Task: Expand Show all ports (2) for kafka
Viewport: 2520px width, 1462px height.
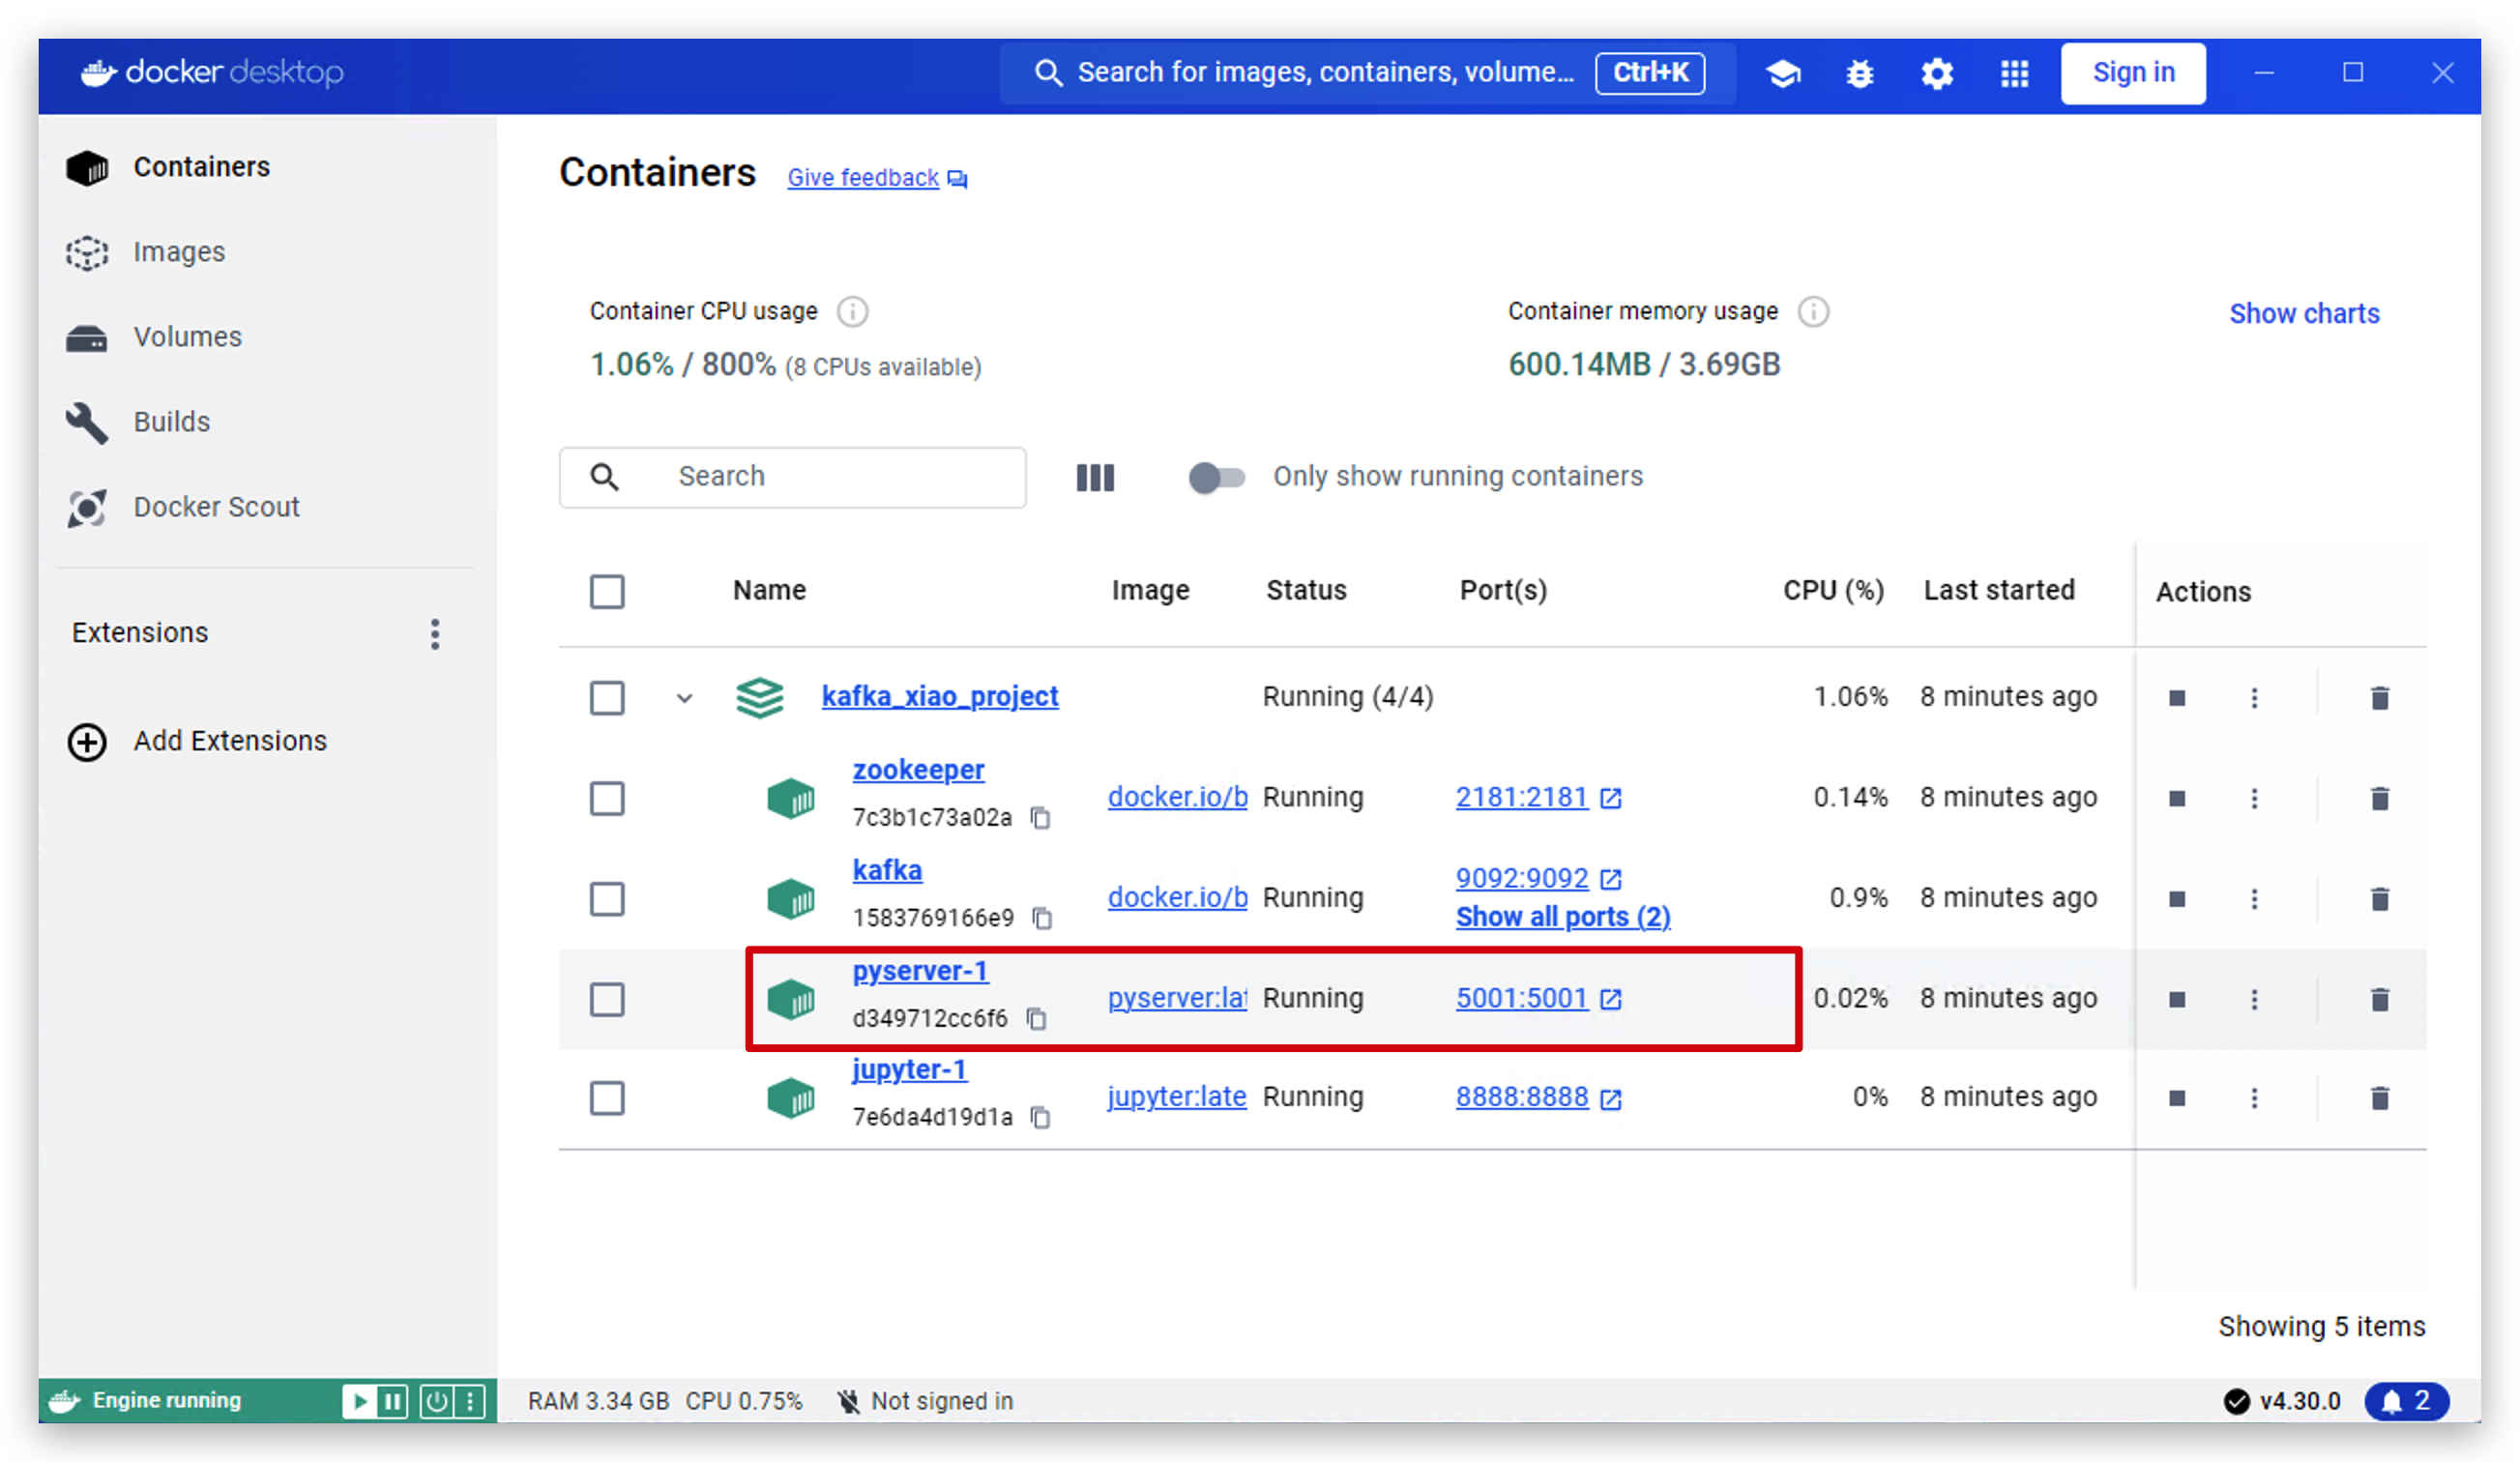Action: [1563, 917]
